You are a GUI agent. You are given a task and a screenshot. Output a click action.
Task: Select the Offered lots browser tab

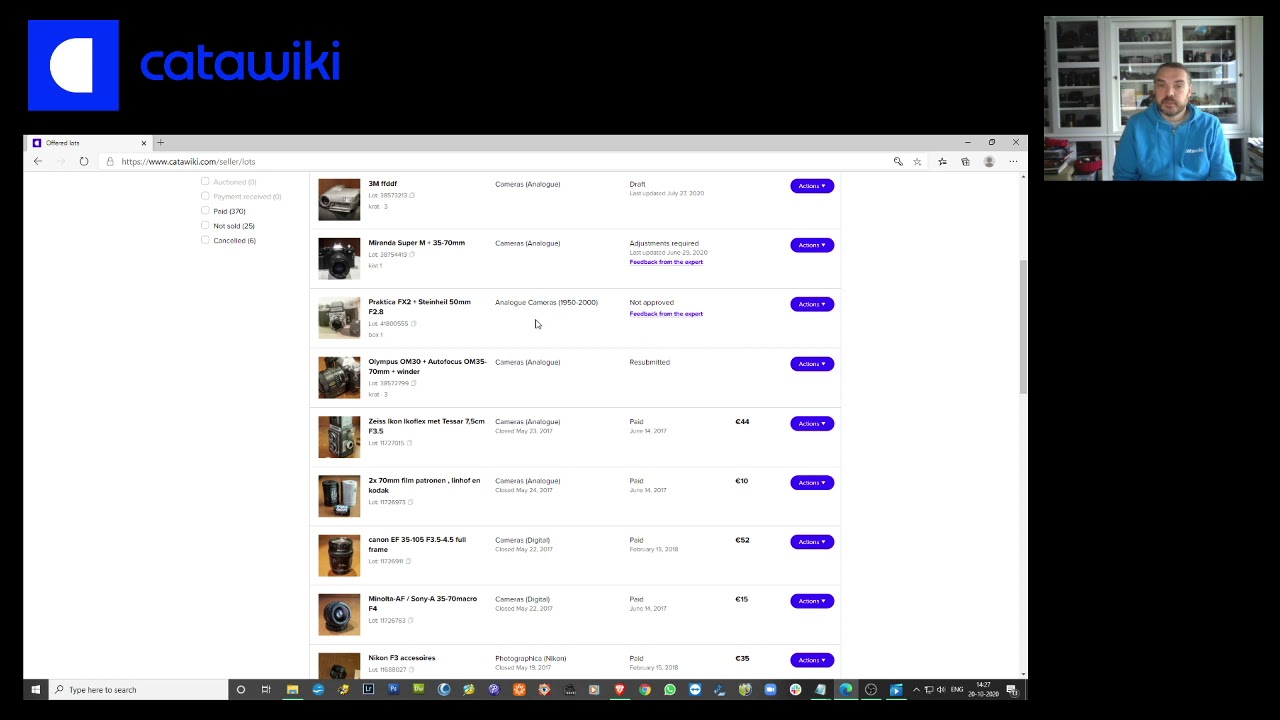coord(90,143)
